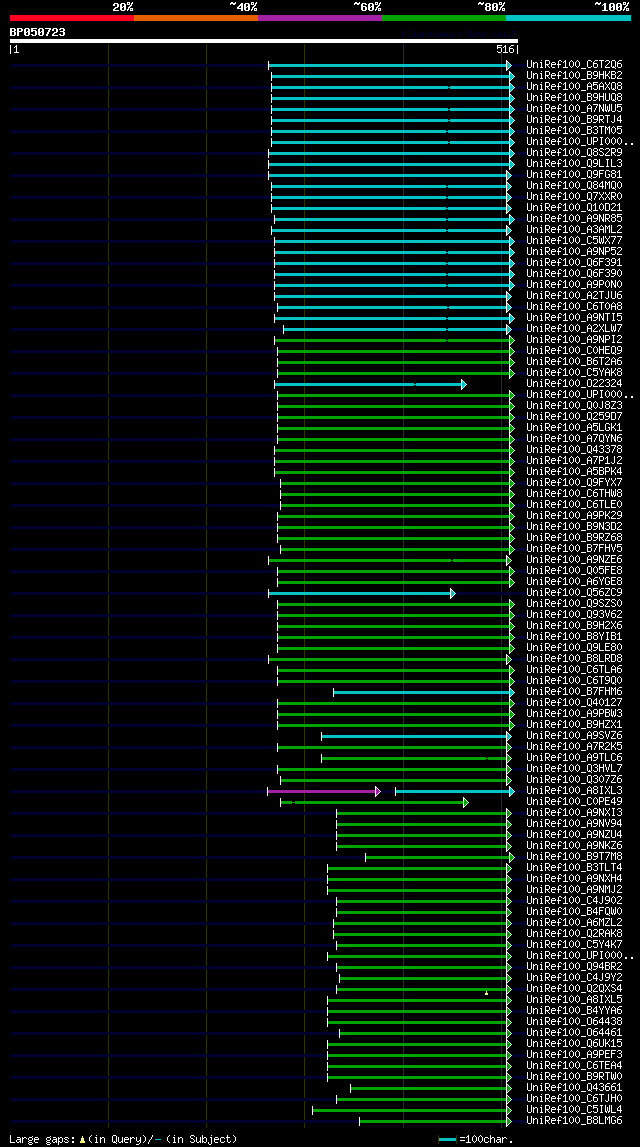The height and width of the screenshot is (1147, 640).
Task: Select the UniRef100_A9TLC6 label
Action: [x=574, y=758]
